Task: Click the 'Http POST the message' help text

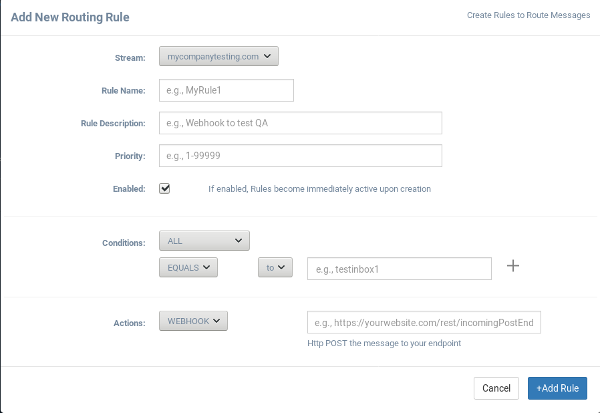Action: [x=384, y=344]
